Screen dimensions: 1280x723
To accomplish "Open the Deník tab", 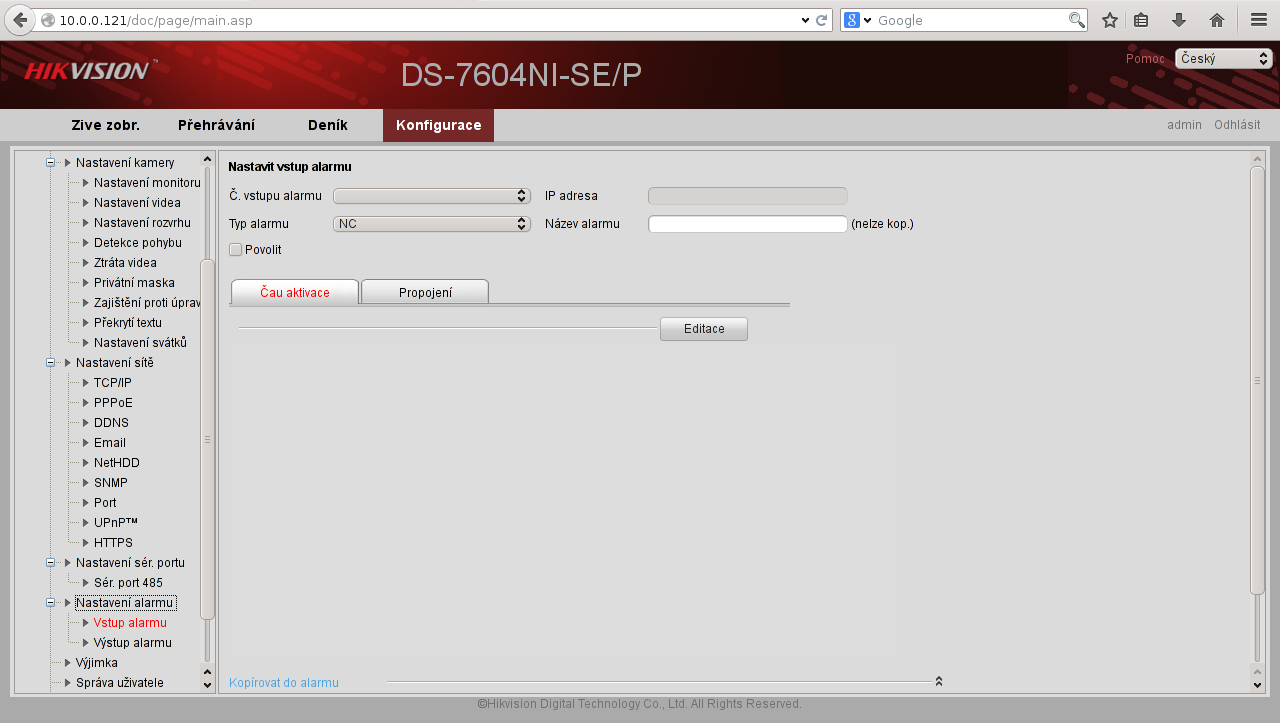I will point(328,125).
